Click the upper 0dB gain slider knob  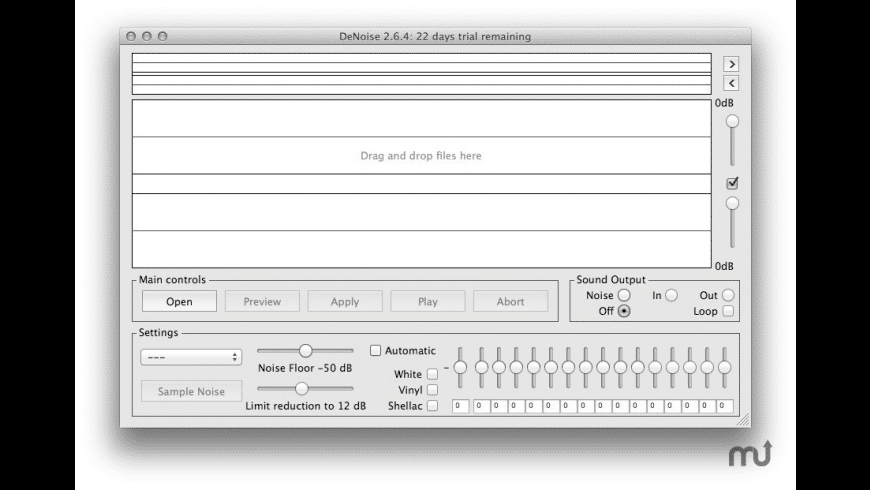click(x=732, y=121)
